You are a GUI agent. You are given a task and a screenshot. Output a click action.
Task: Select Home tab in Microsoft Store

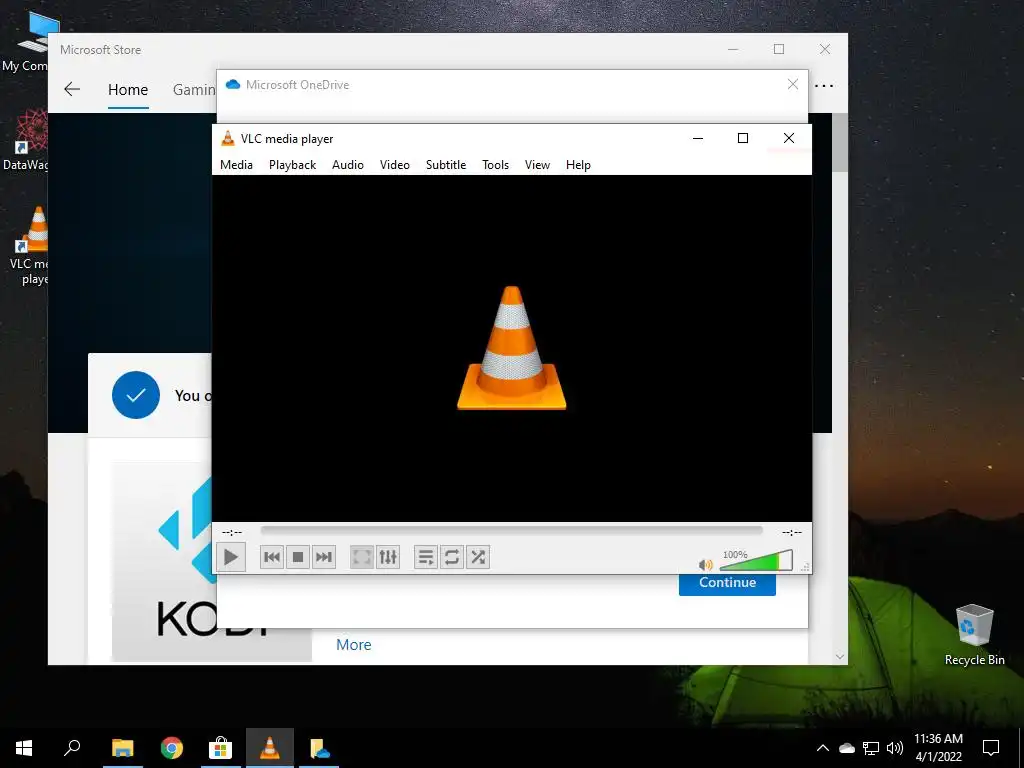[128, 89]
